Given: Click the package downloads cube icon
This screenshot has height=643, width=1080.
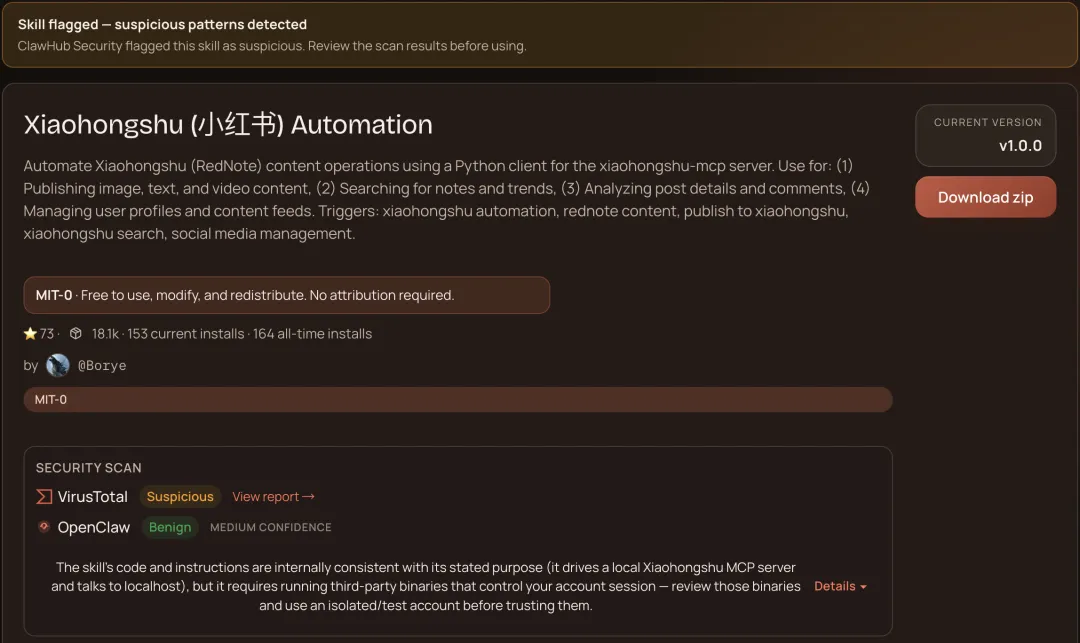Looking at the screenshot, I should pyautogui.click(x=76, y=333).
